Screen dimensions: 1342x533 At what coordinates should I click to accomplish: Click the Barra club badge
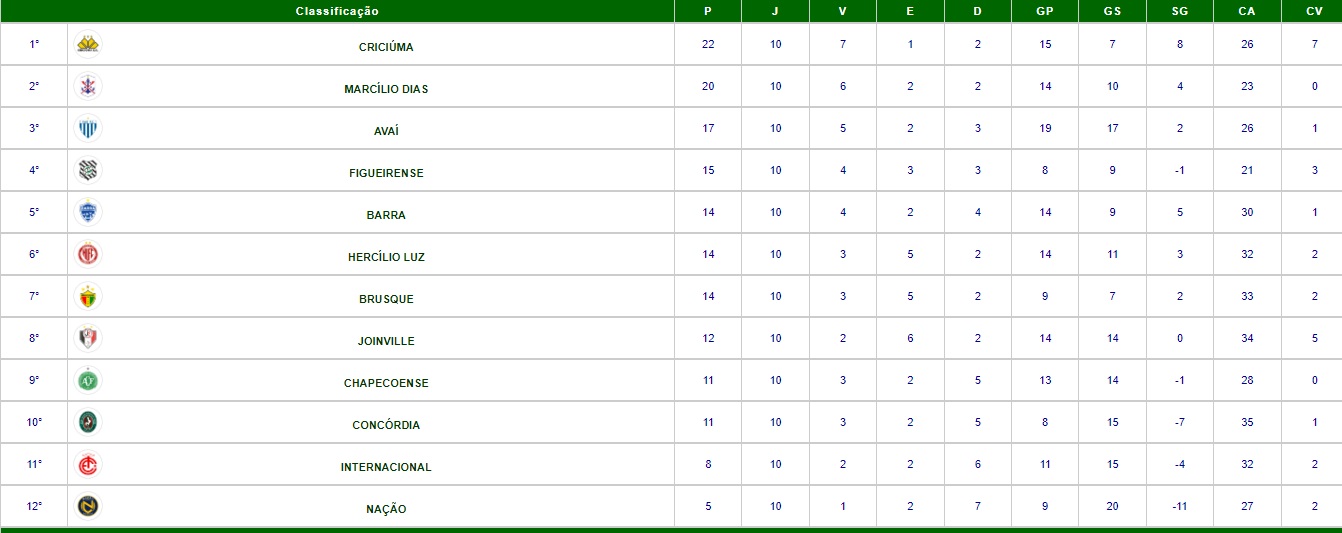click(x=89, y=213)
